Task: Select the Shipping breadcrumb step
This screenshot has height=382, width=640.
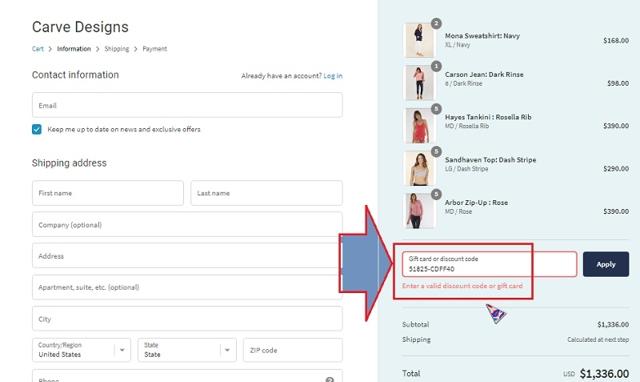Action: click(x=117, y=49)
